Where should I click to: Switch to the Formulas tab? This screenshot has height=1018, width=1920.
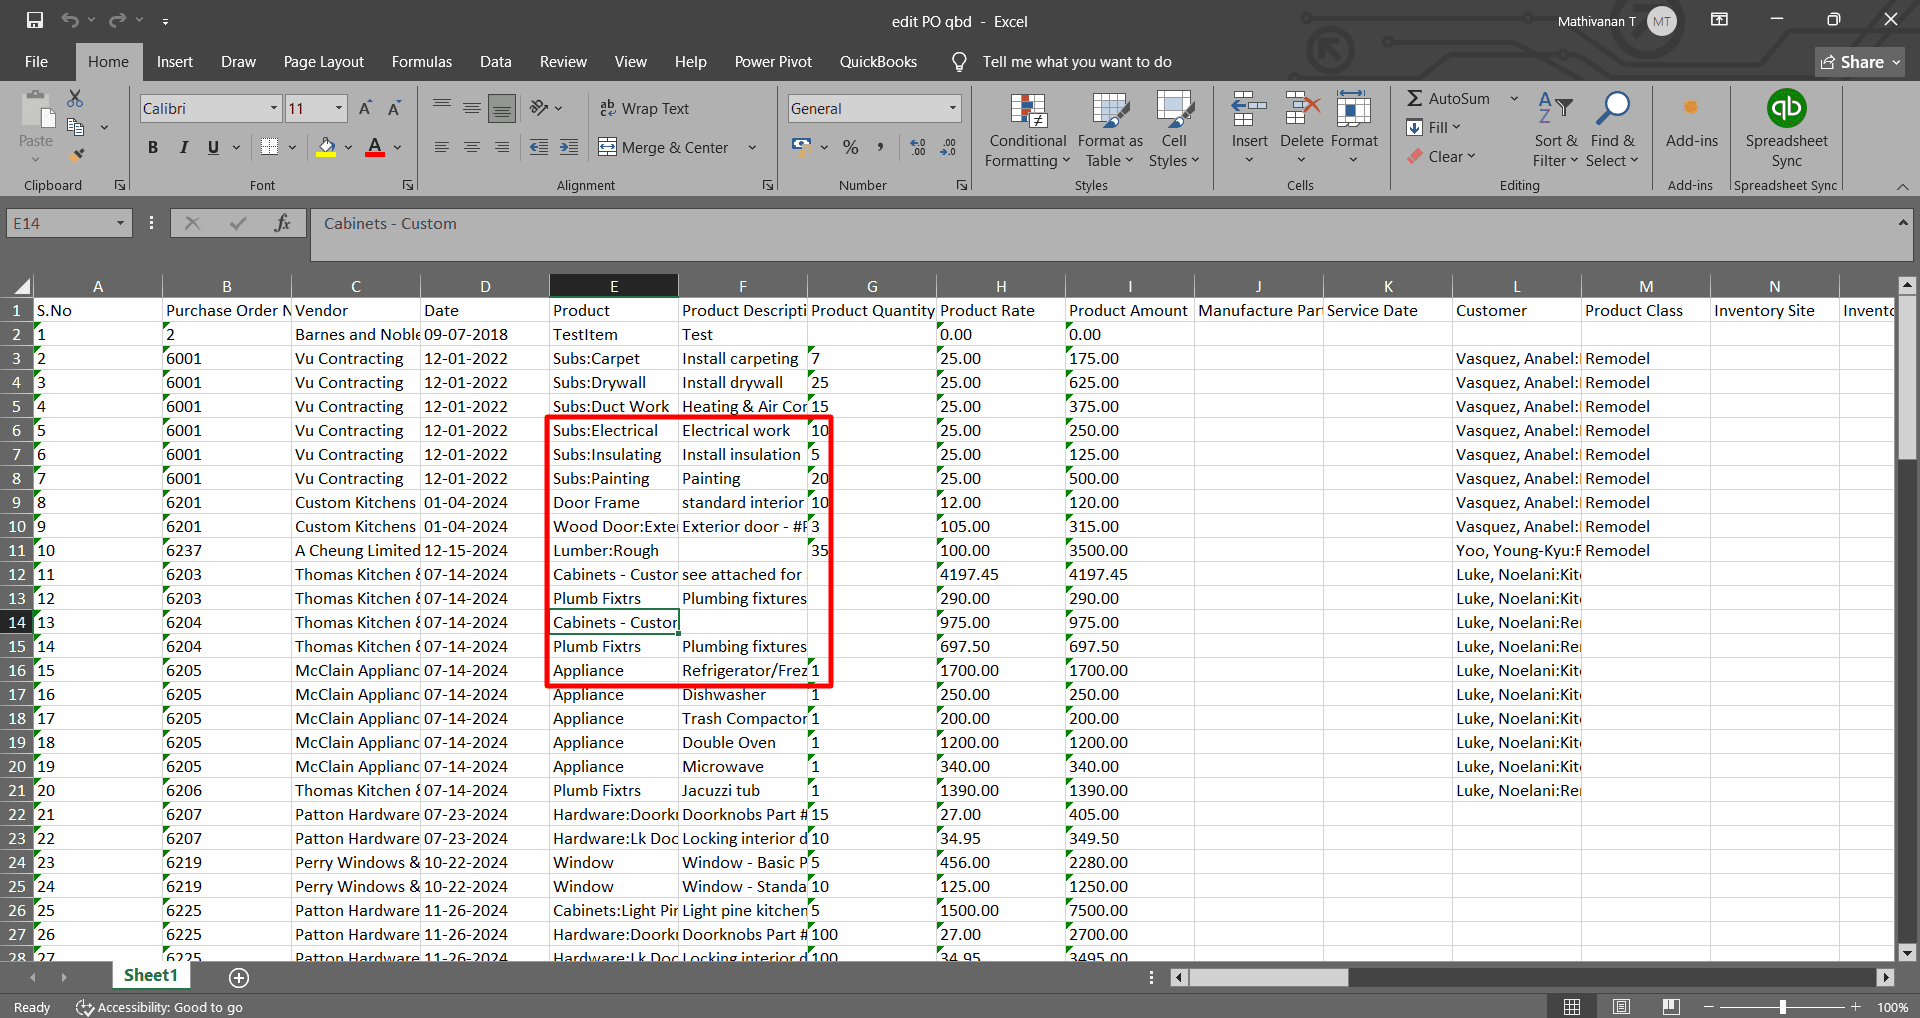point(422,61)
